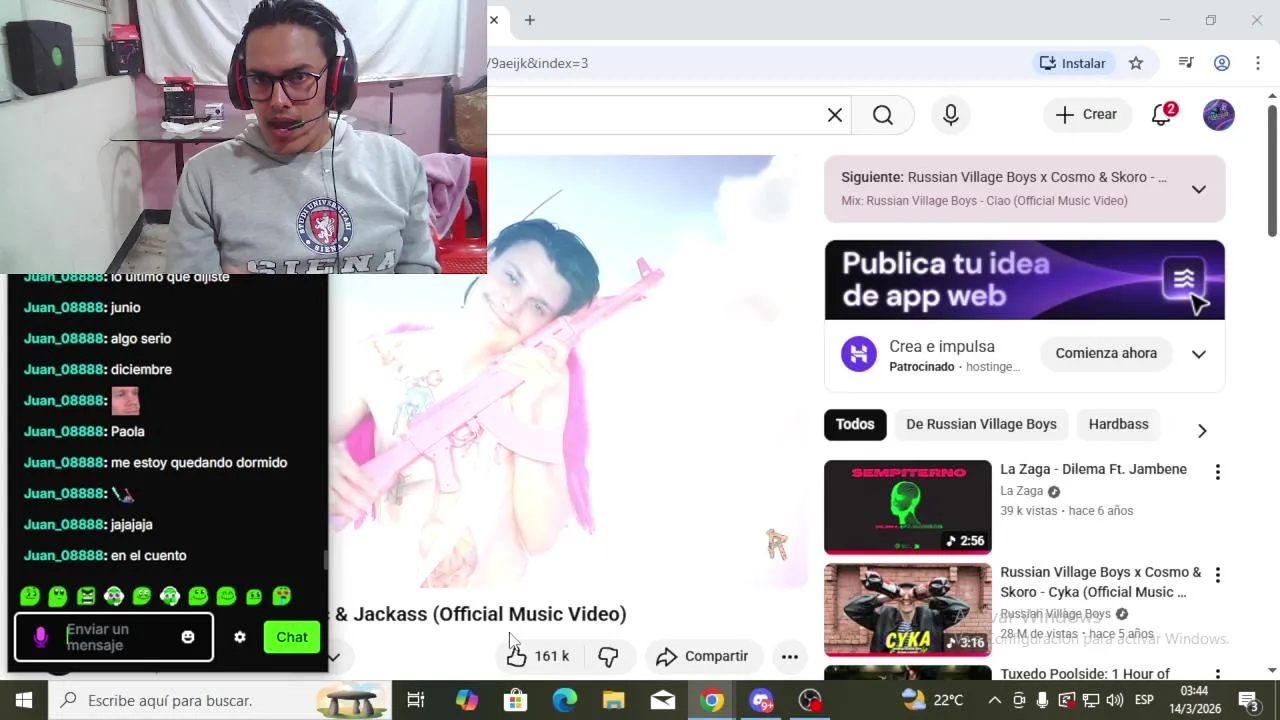Open Microsoft Store from taskbar
Viewport: 1280px width, 720px height.
pyautogui.click(x=515, y=700)
